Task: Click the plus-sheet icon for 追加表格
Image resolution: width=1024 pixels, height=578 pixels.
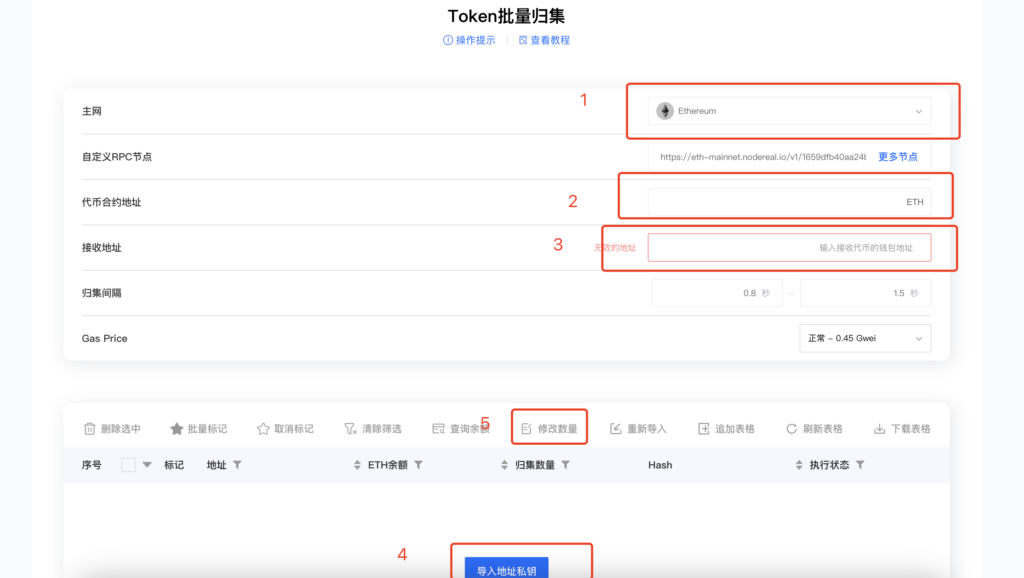Action: click(x=703, y=428)
